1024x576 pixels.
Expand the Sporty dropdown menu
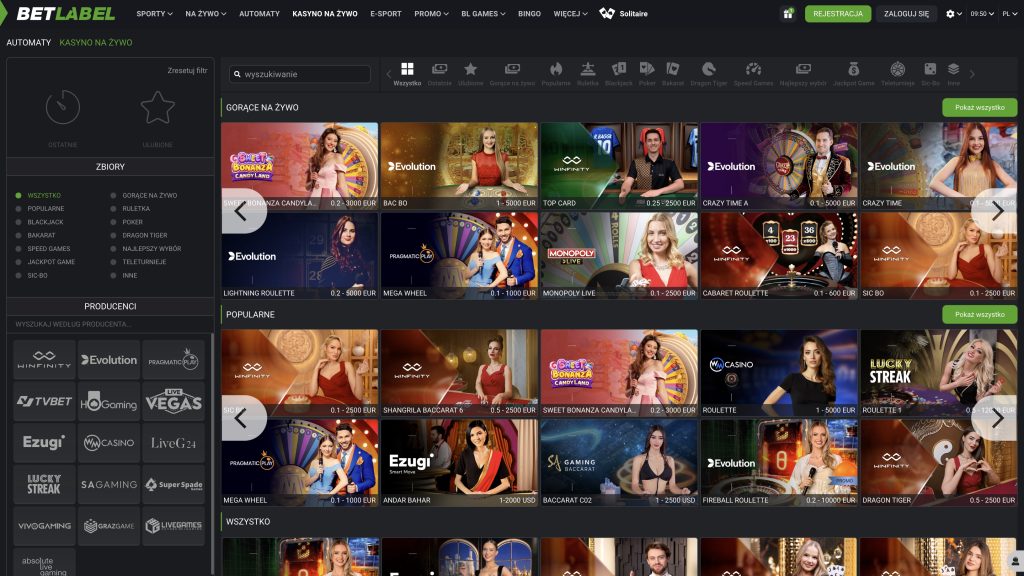[x=154, y=13]
